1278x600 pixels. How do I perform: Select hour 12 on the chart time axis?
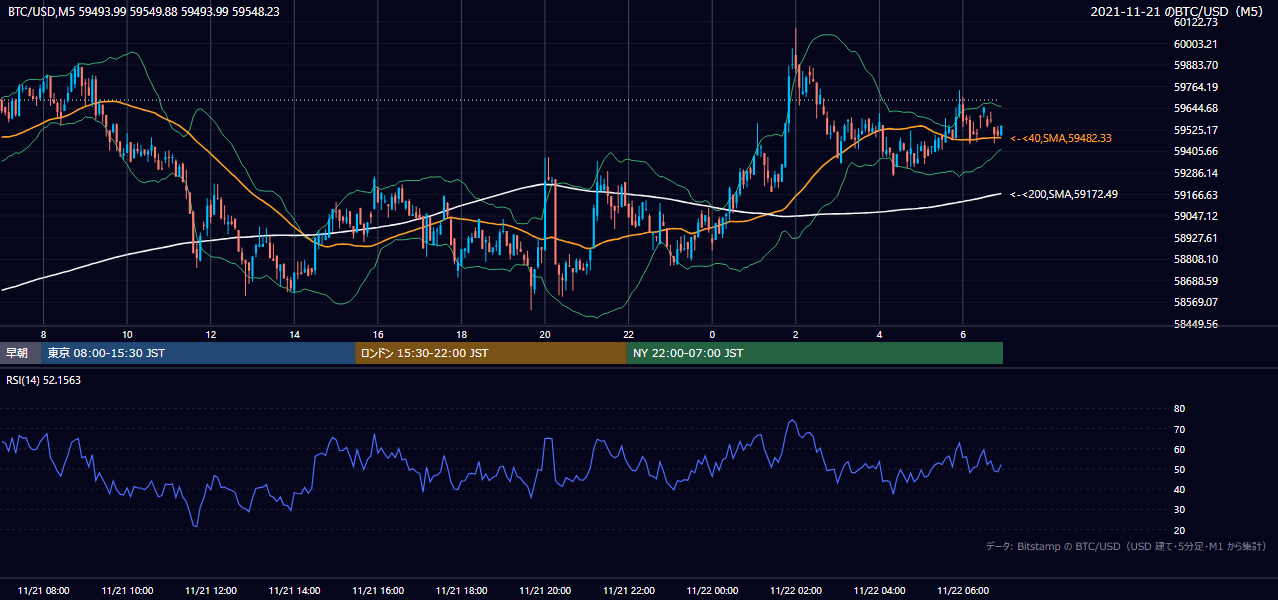click(210, 334)
